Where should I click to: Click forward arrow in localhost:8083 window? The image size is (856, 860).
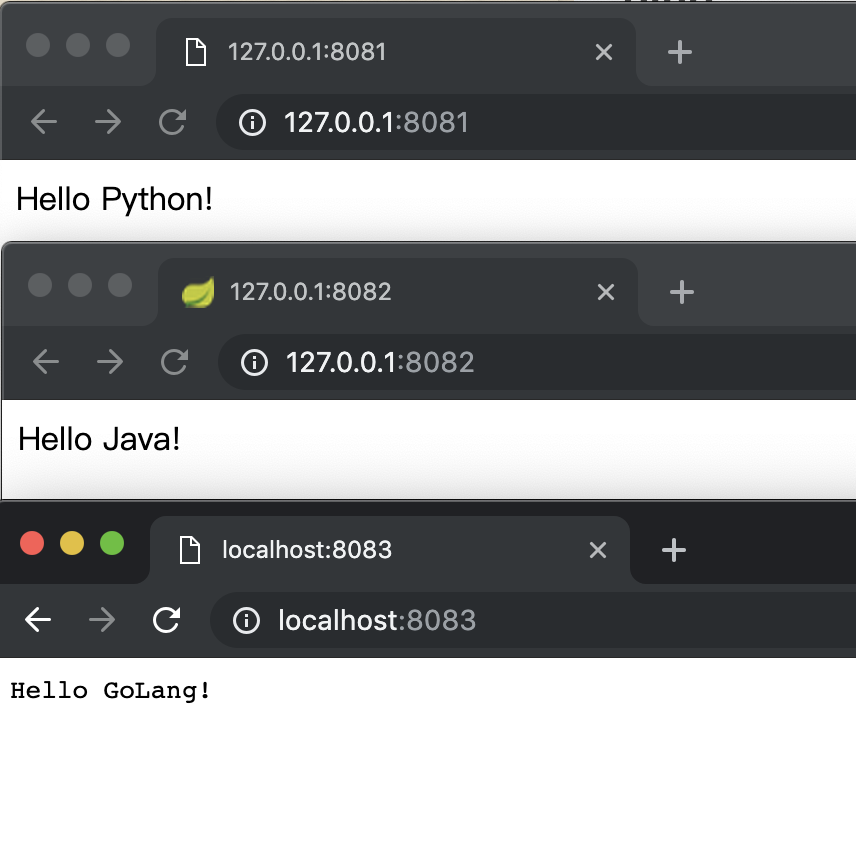point(102,620)
